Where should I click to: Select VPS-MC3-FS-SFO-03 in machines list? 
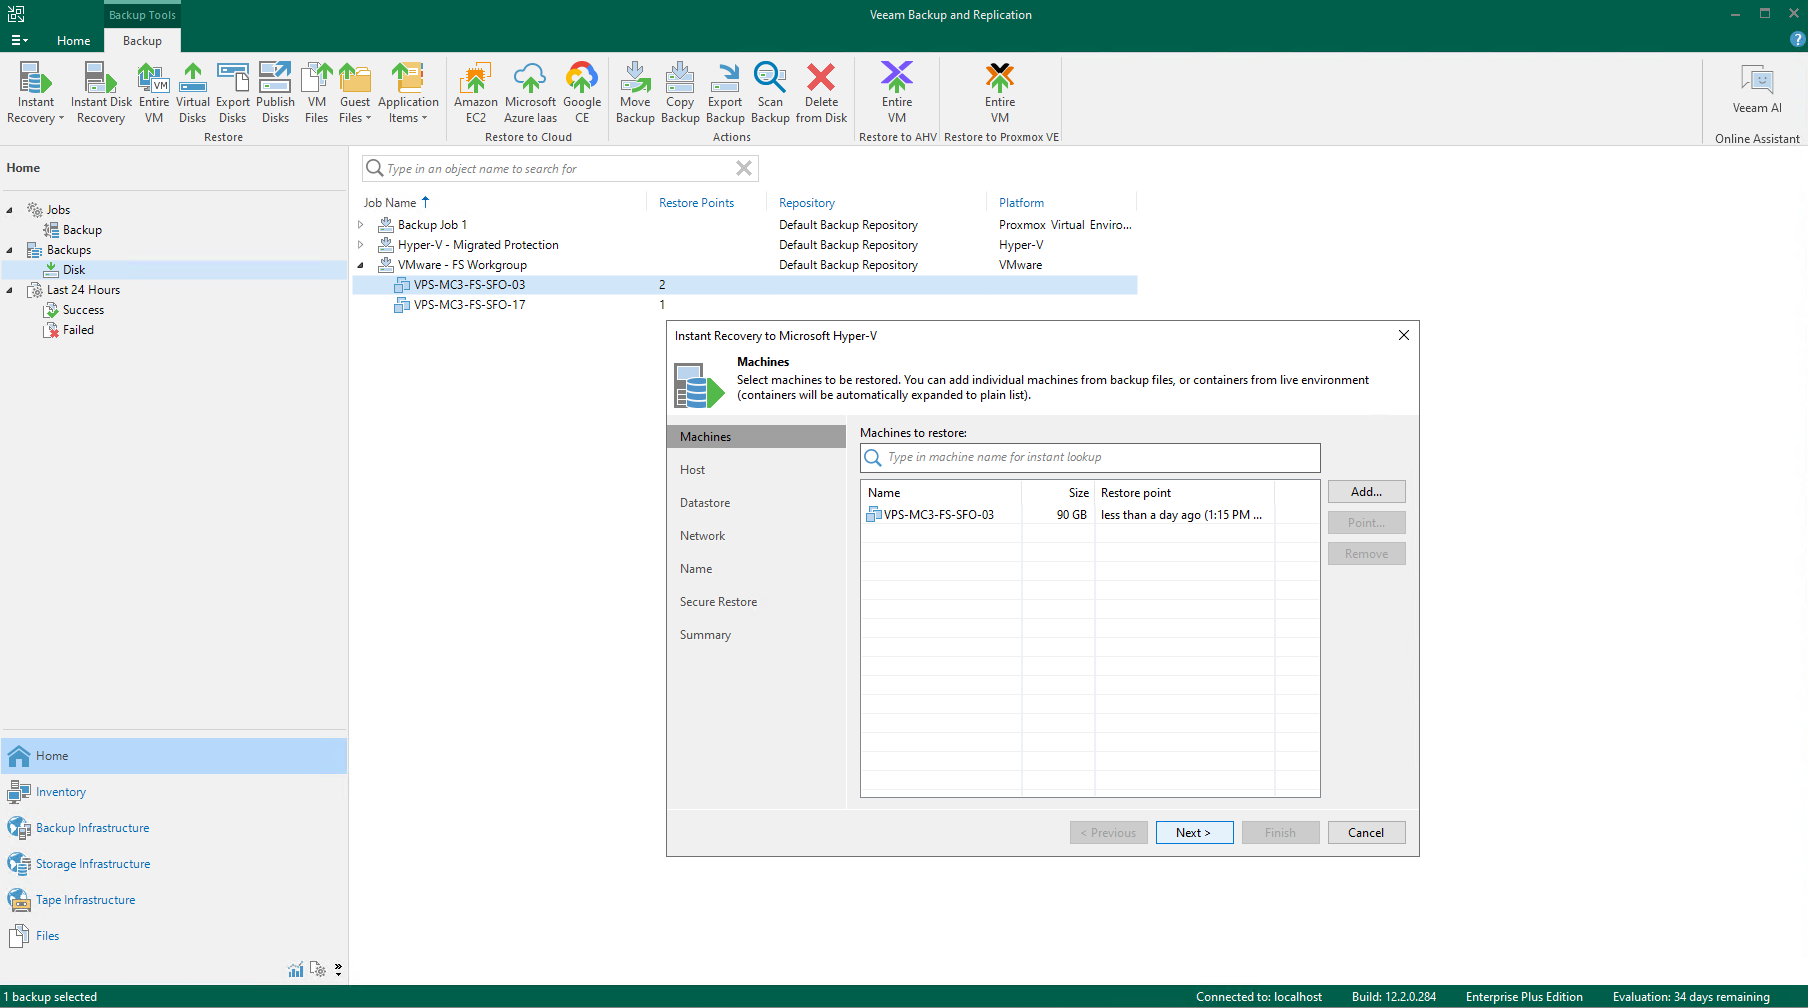[1090, 515]
